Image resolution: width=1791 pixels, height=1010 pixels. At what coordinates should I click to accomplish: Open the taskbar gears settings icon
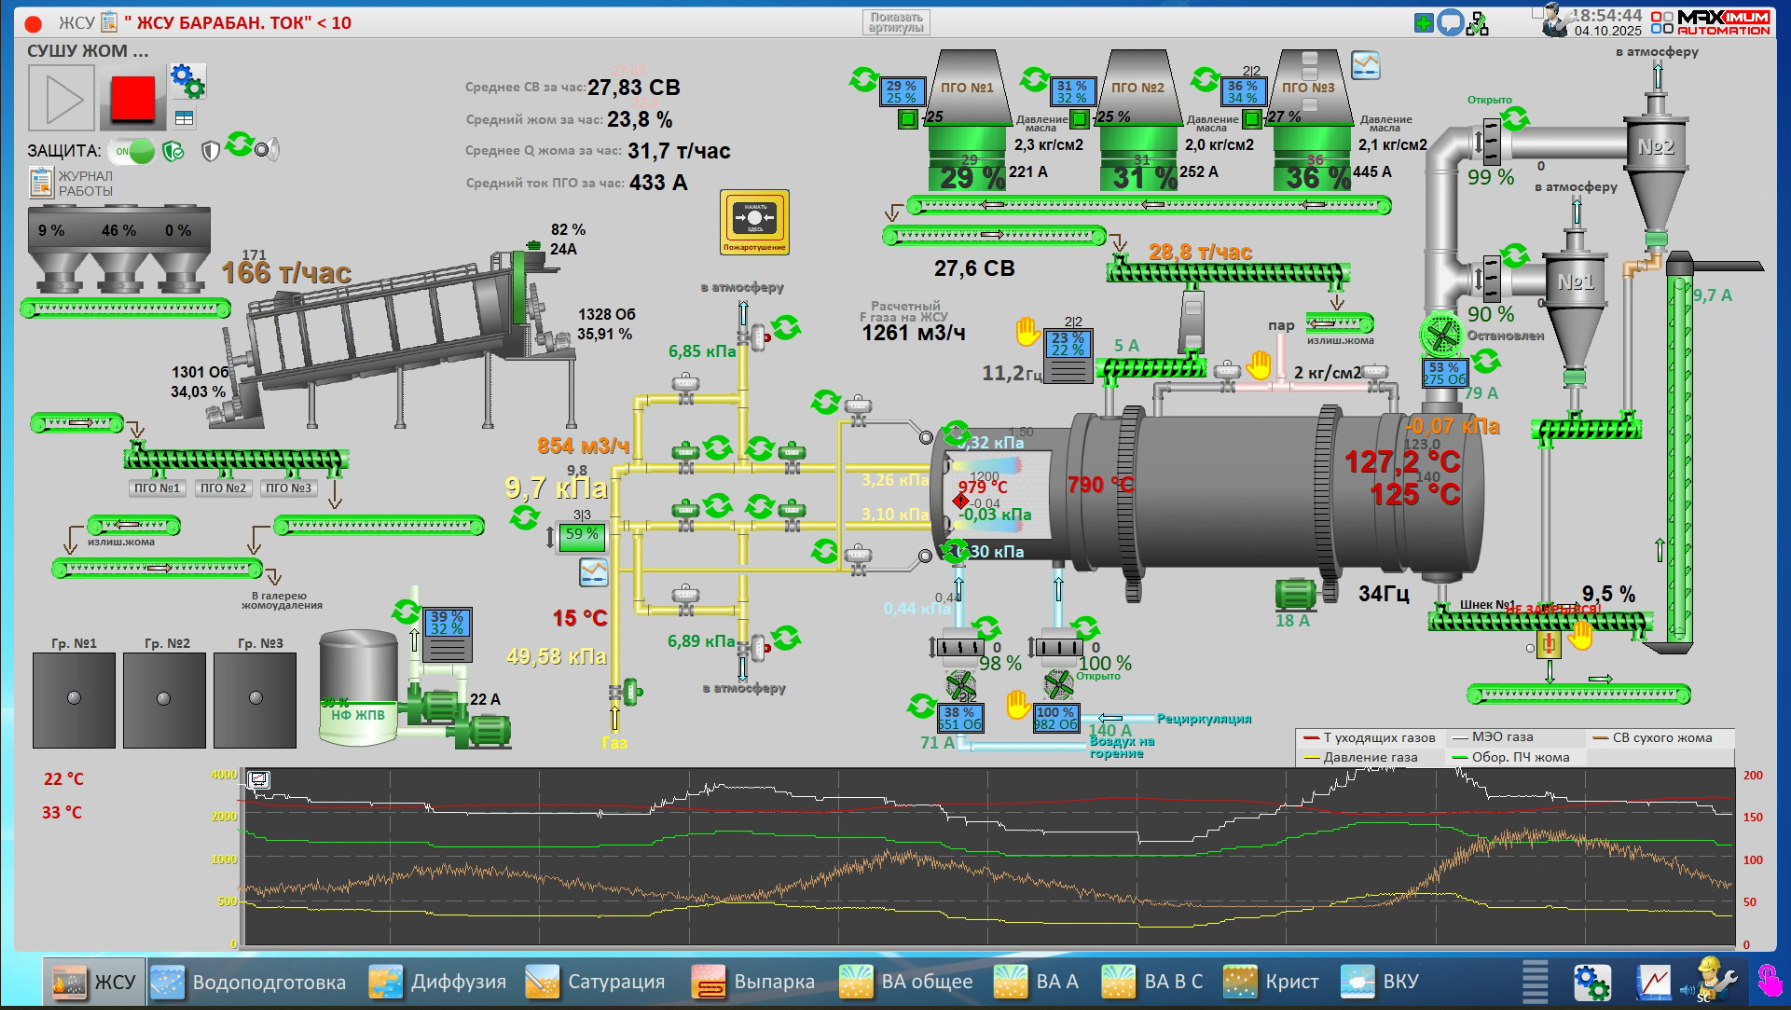click(1591, 982)
